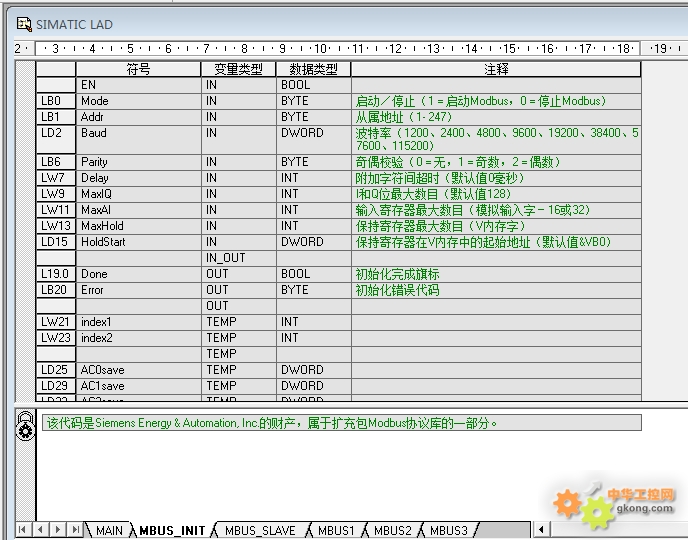Click the 符号 column header
This screenshot has height=540, width=688.
[x=138, y=69]
